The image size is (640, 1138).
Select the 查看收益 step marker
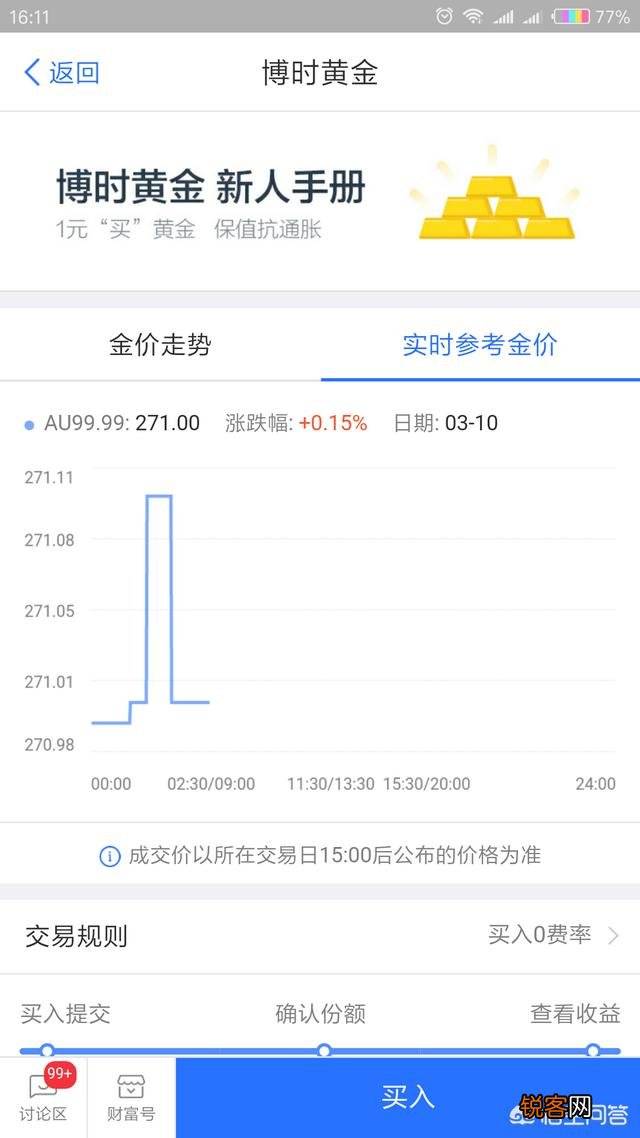(x=594, y=1050)
